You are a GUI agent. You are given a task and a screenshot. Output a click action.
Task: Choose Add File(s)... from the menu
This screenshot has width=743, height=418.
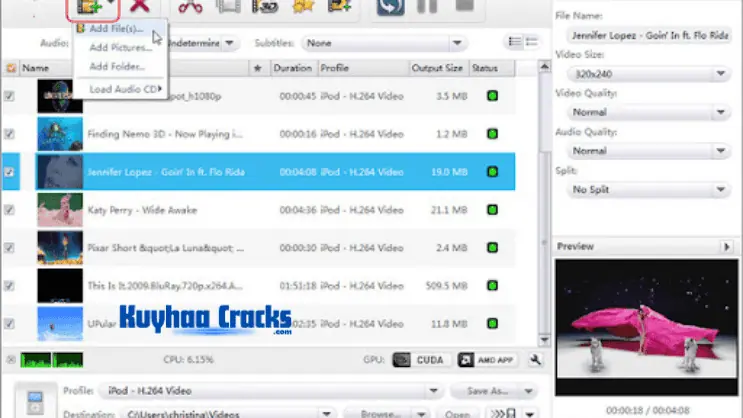pos(116,29)
